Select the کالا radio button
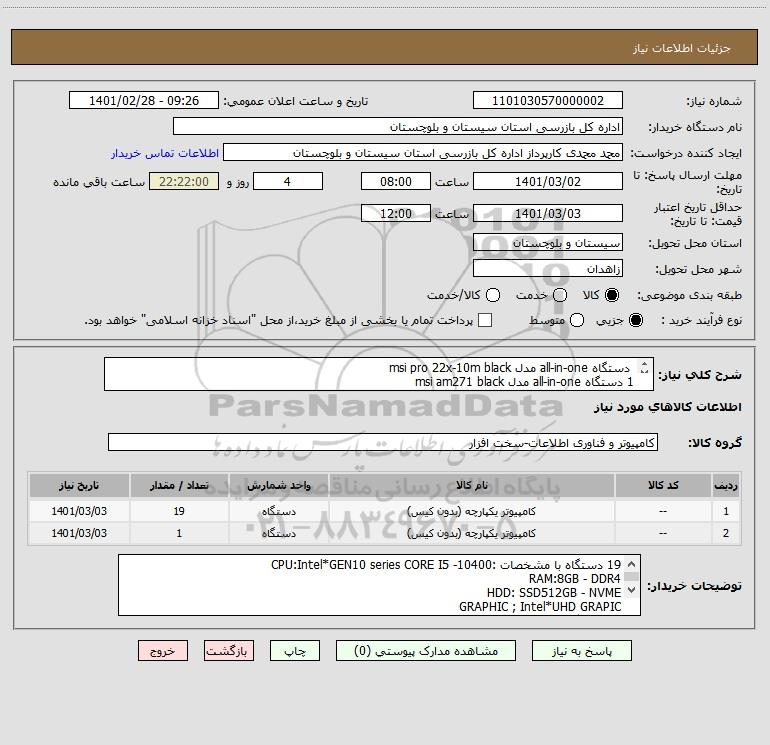The image size is (770, 745). 611,295
